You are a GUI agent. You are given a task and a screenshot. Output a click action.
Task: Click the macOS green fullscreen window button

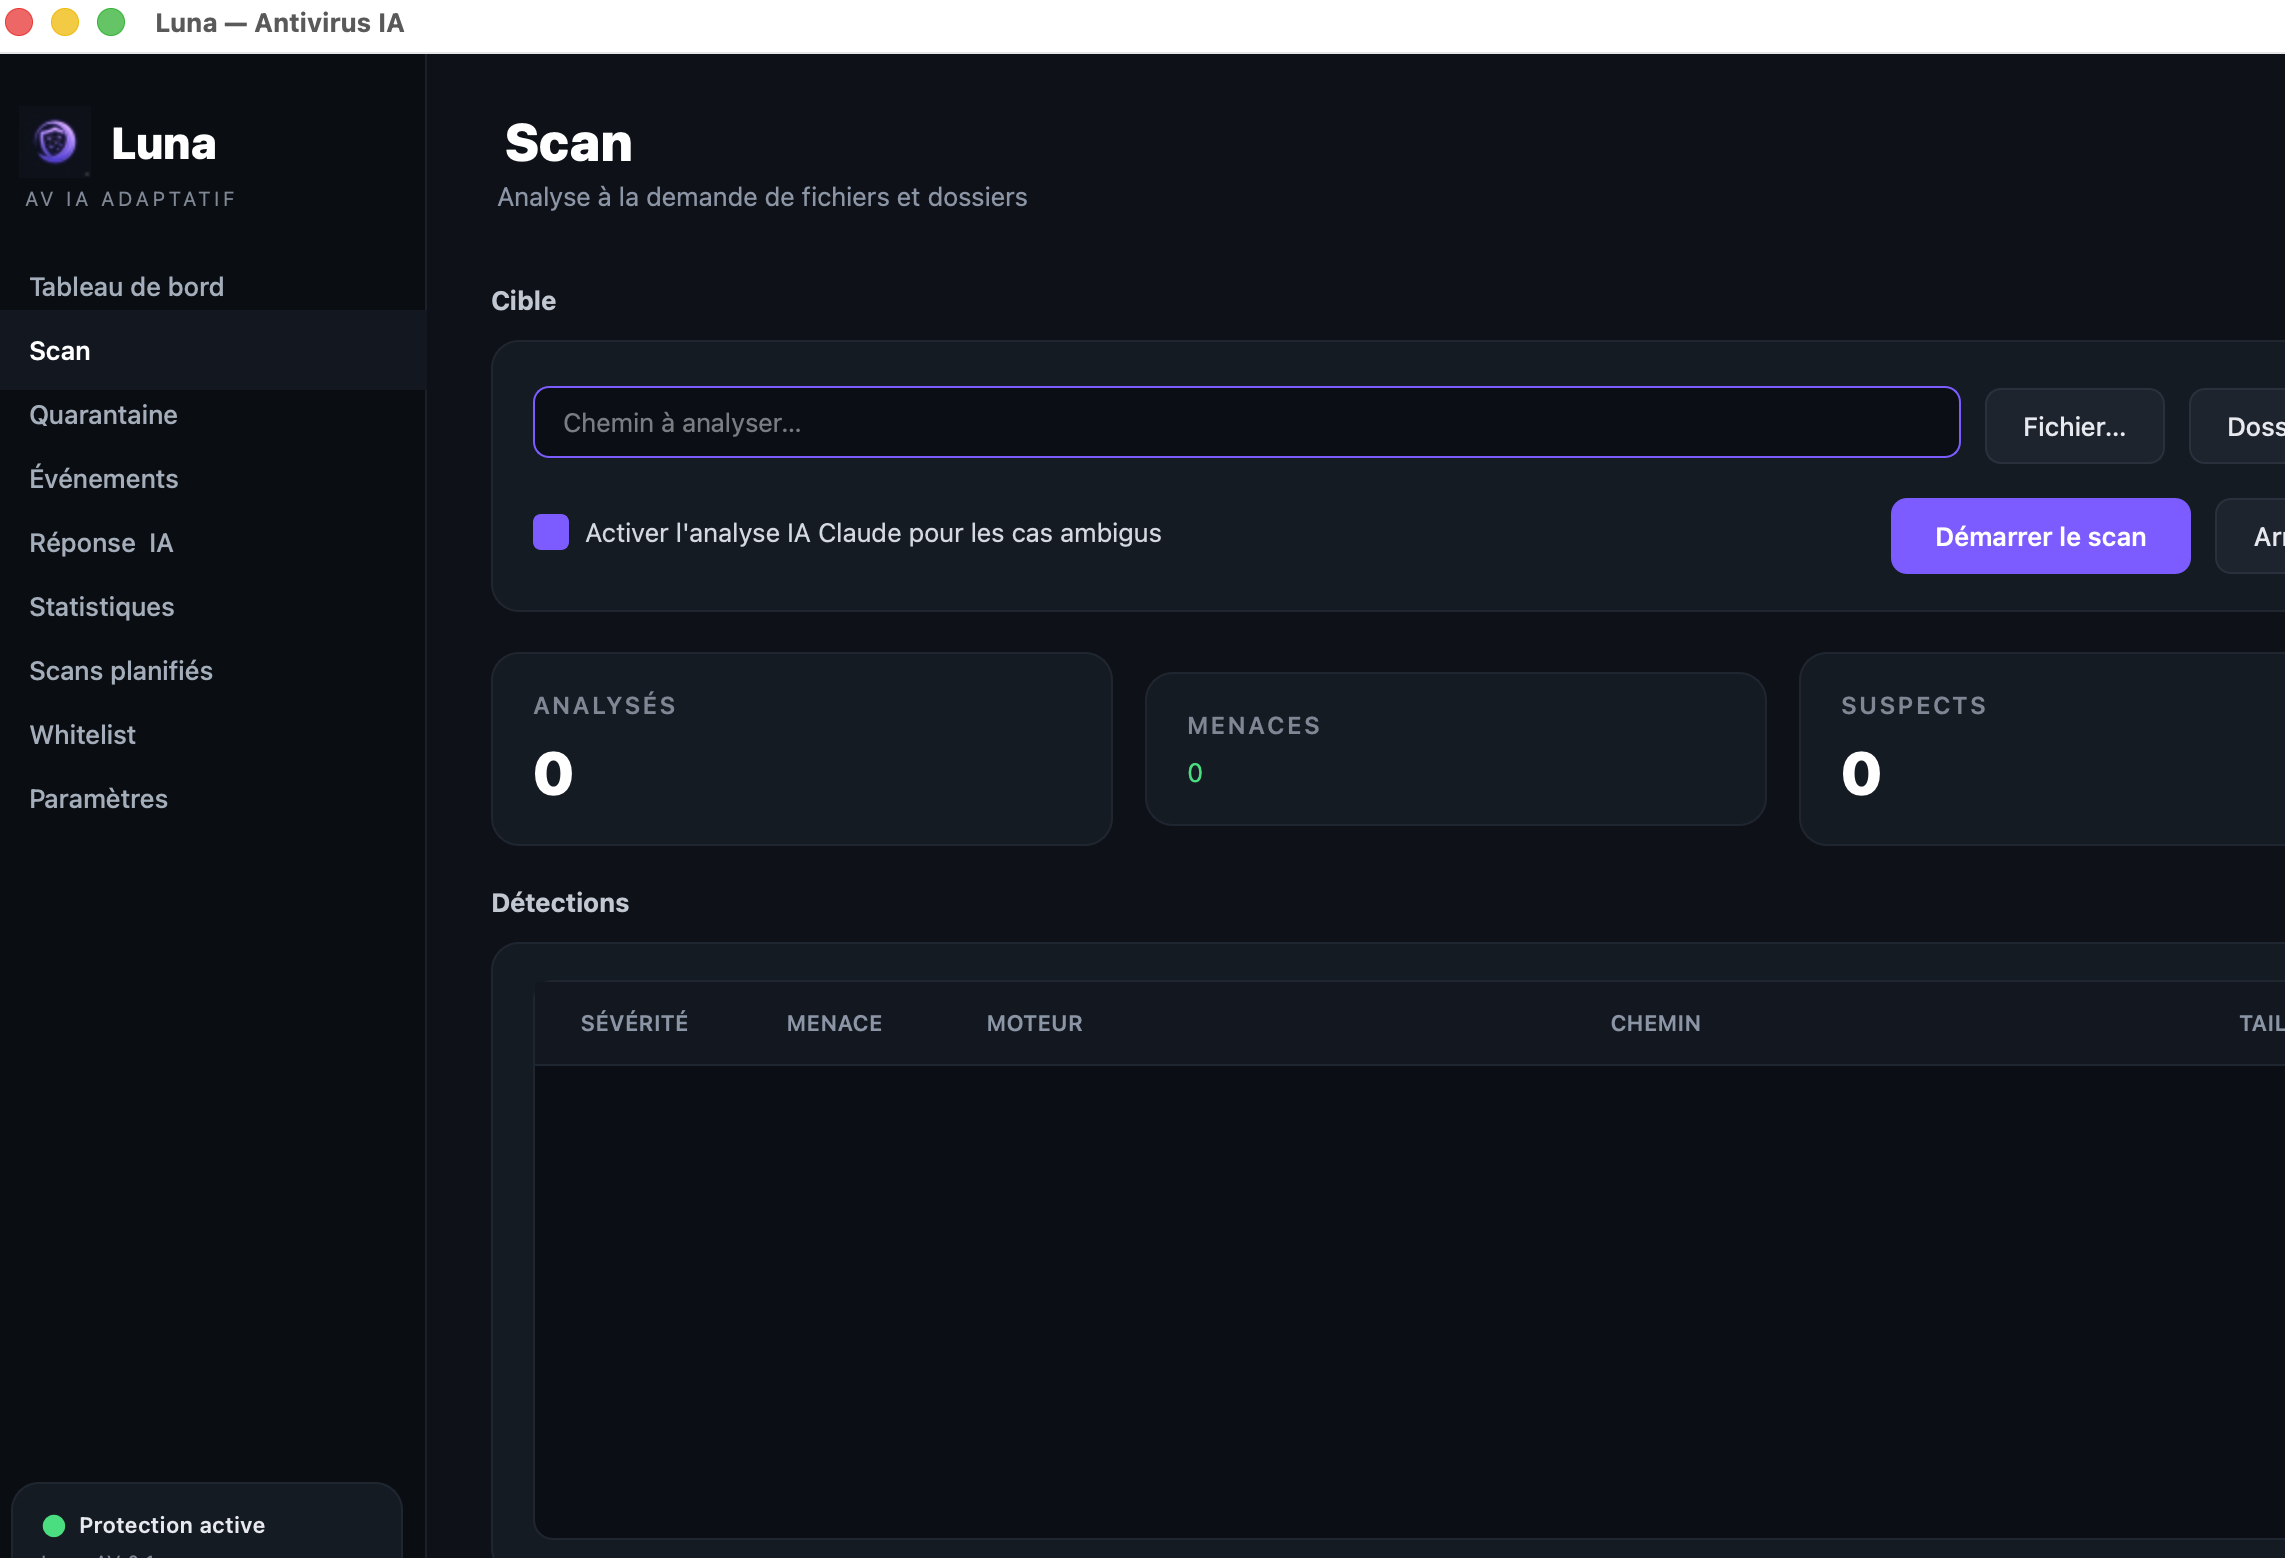(x=111, y=22)
